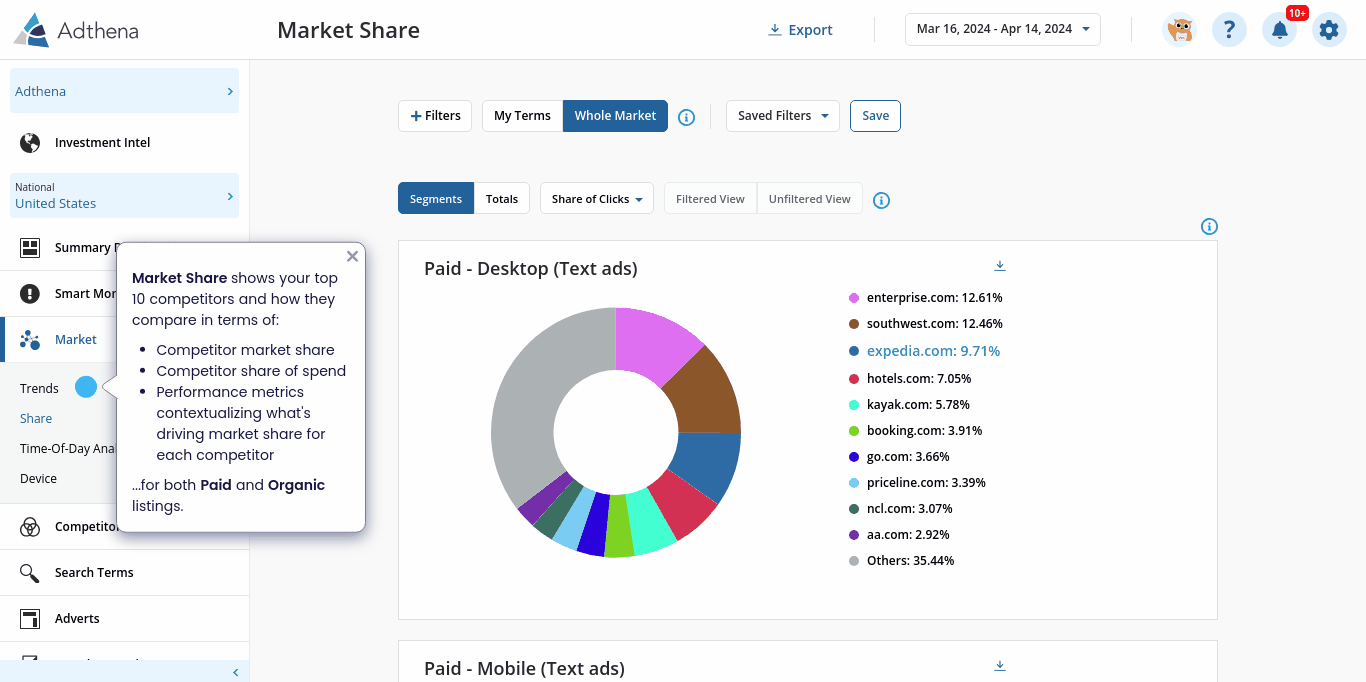Open the Saved Filters dropdown

click(x=783, y=116)
